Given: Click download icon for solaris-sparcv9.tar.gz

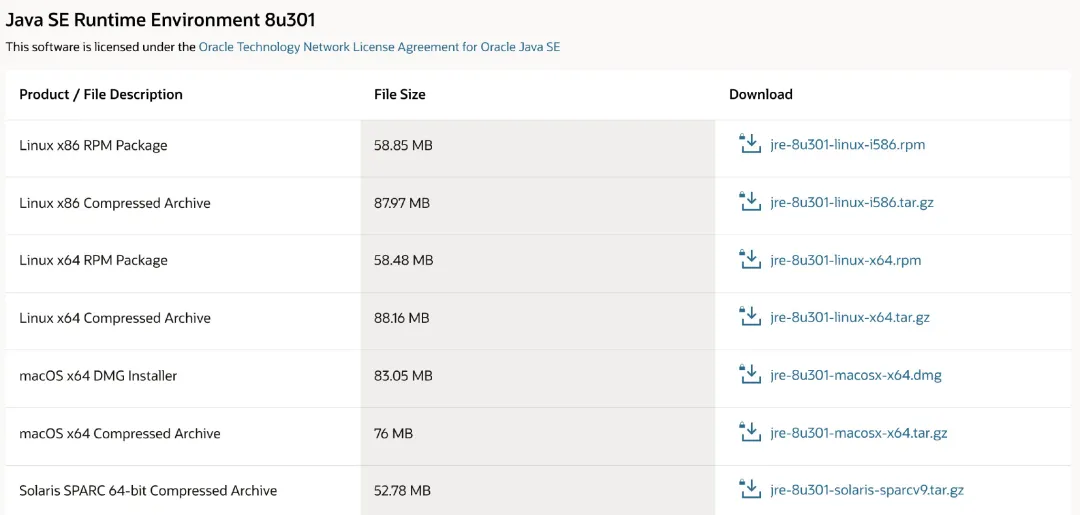Looking at the screenshot, I should [x=749, y=490].
